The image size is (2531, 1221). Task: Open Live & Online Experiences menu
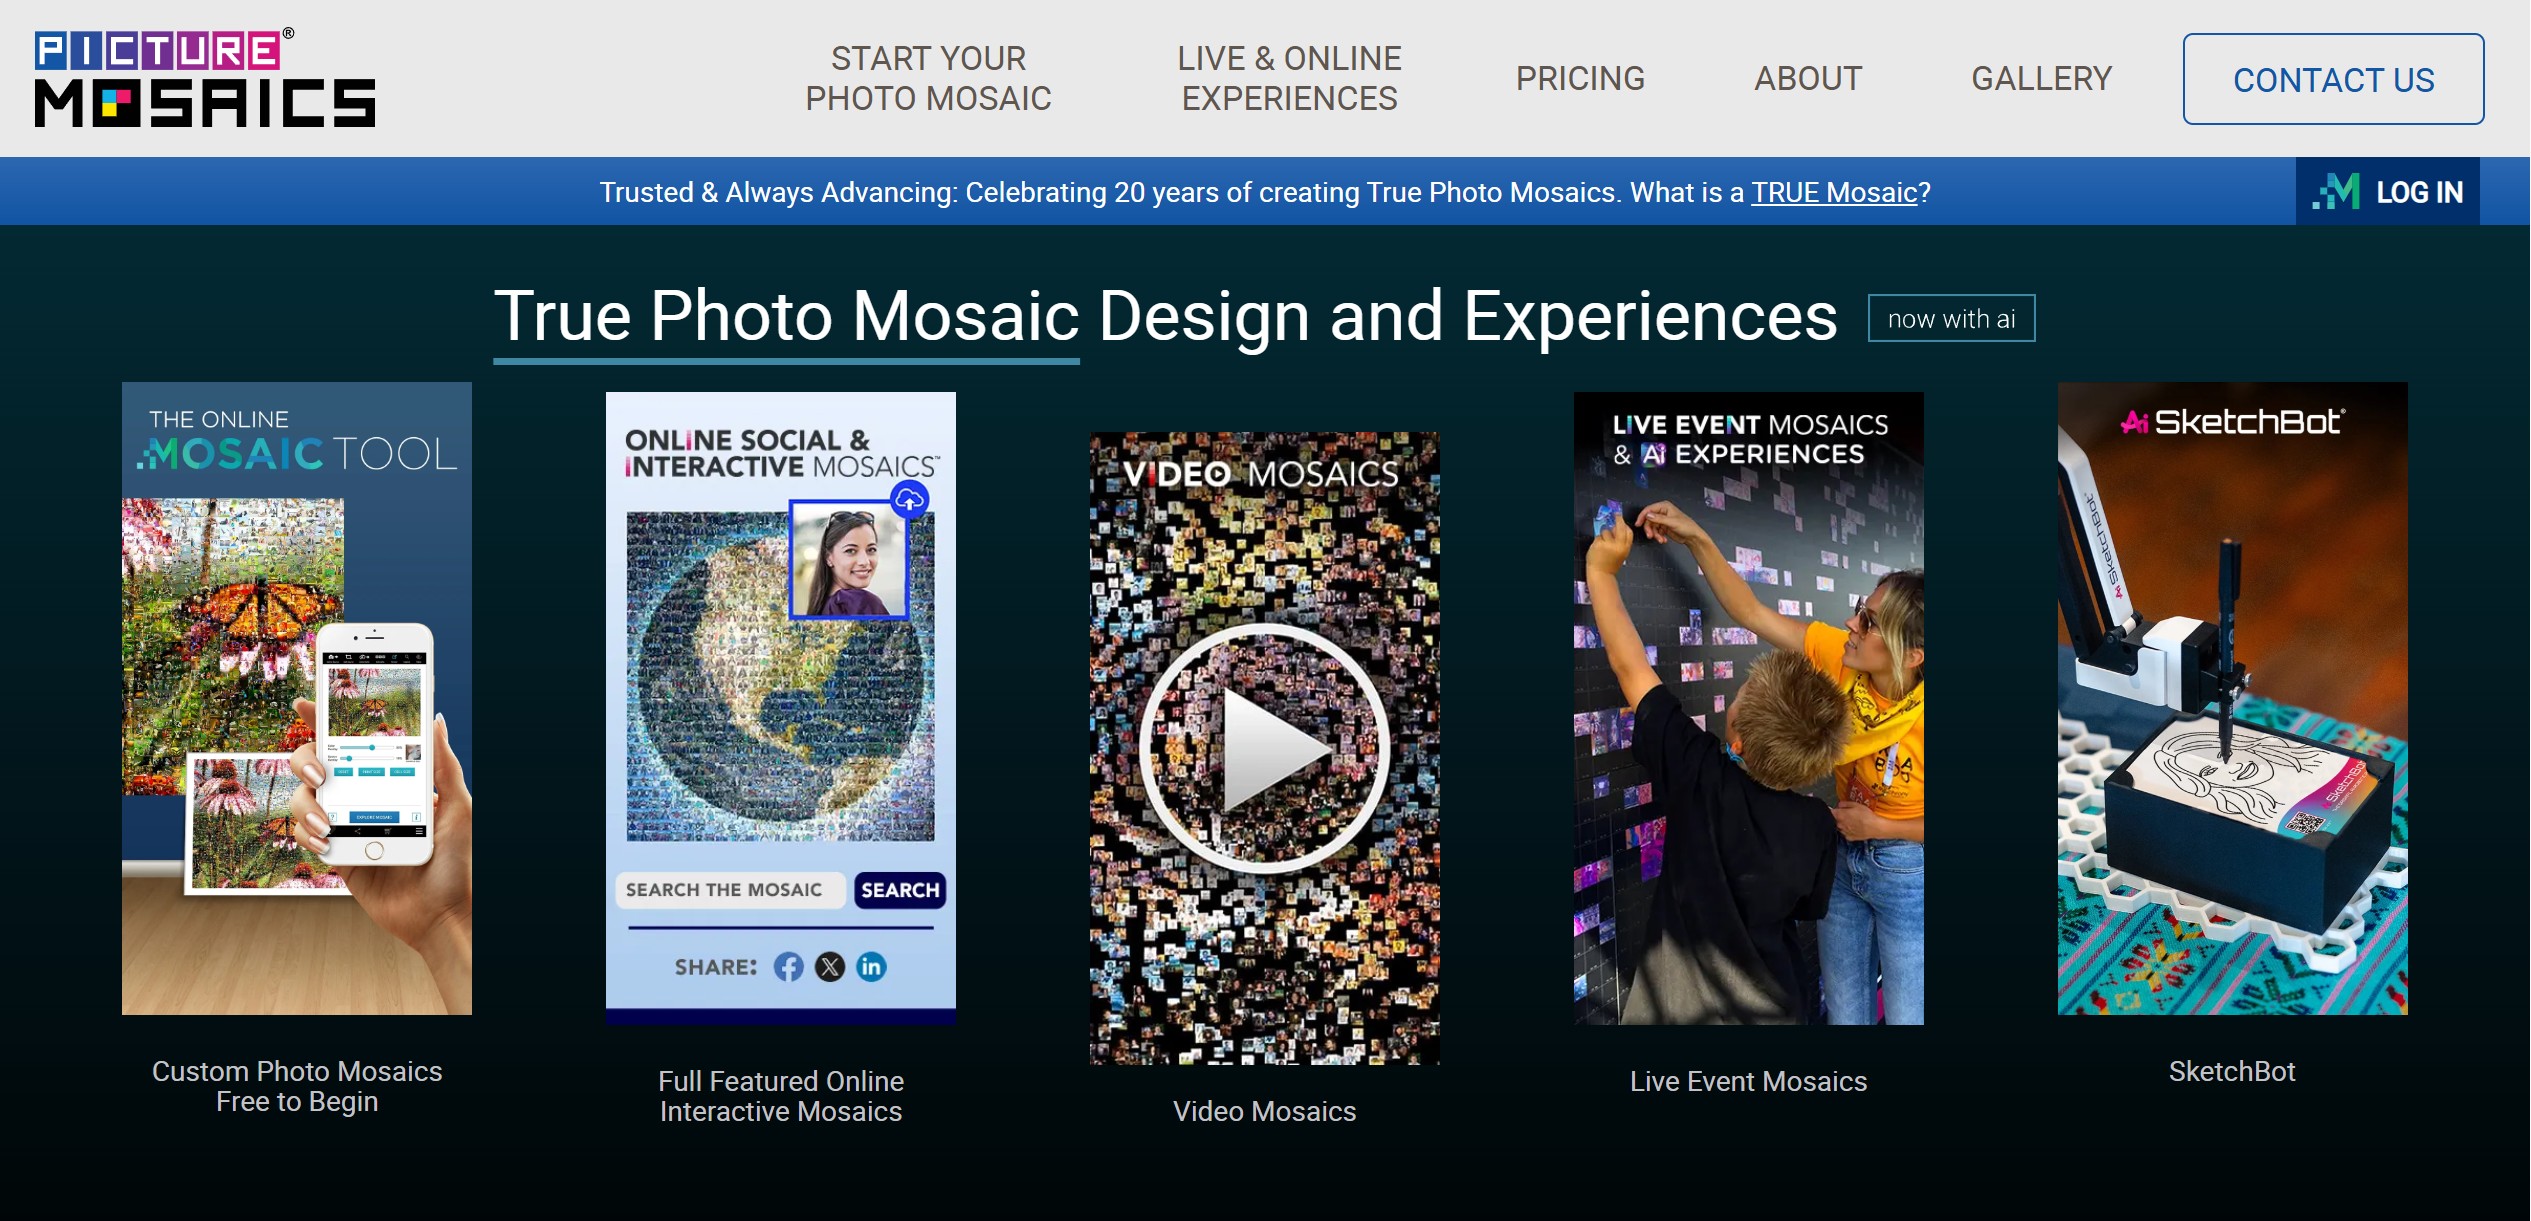[x=1289, y=78]
